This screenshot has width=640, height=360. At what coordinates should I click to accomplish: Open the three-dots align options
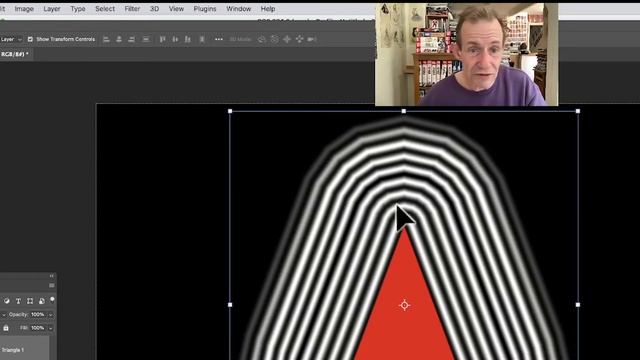tap(219, 39)
